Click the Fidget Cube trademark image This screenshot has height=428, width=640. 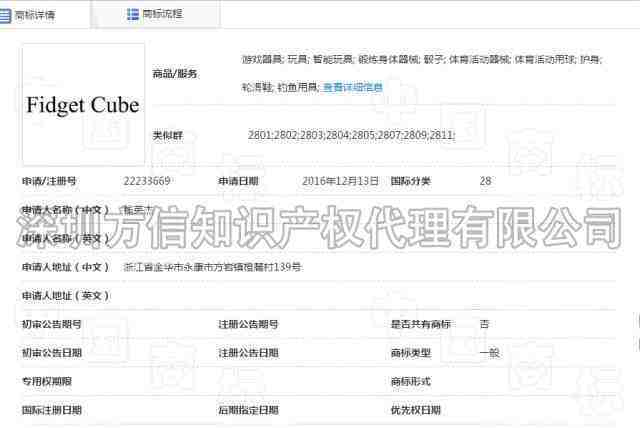83,105
